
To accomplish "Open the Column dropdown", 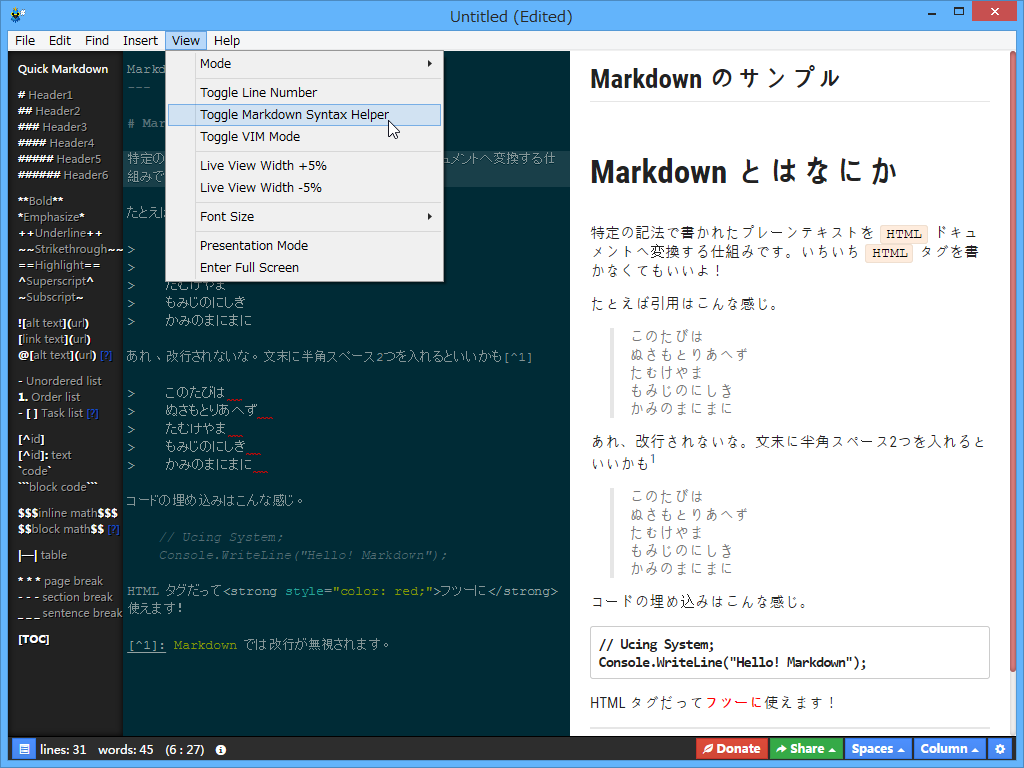I will tap(947, 748).
